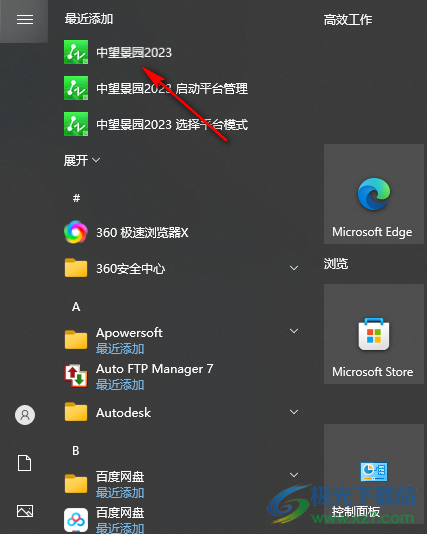
Task: Expand the 360安全中心 folder chevron
Action: click(x=294, y=268)
